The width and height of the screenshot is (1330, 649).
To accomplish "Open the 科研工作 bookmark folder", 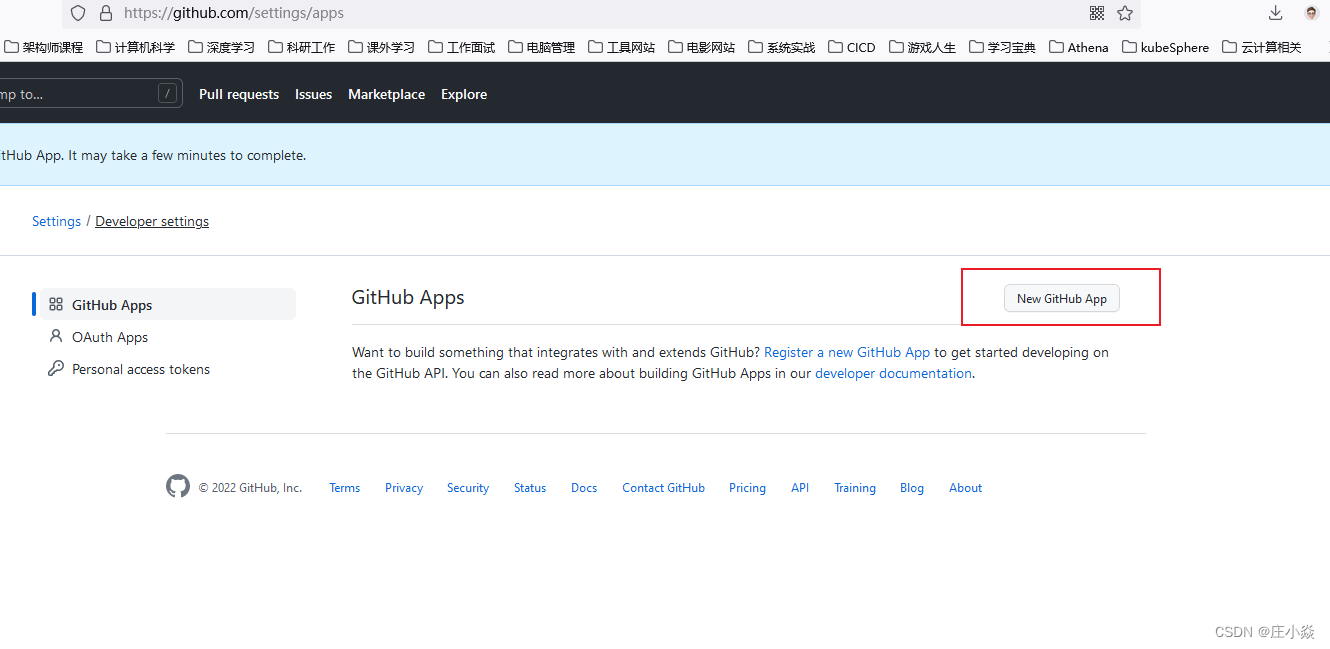I will pos(301,47).
